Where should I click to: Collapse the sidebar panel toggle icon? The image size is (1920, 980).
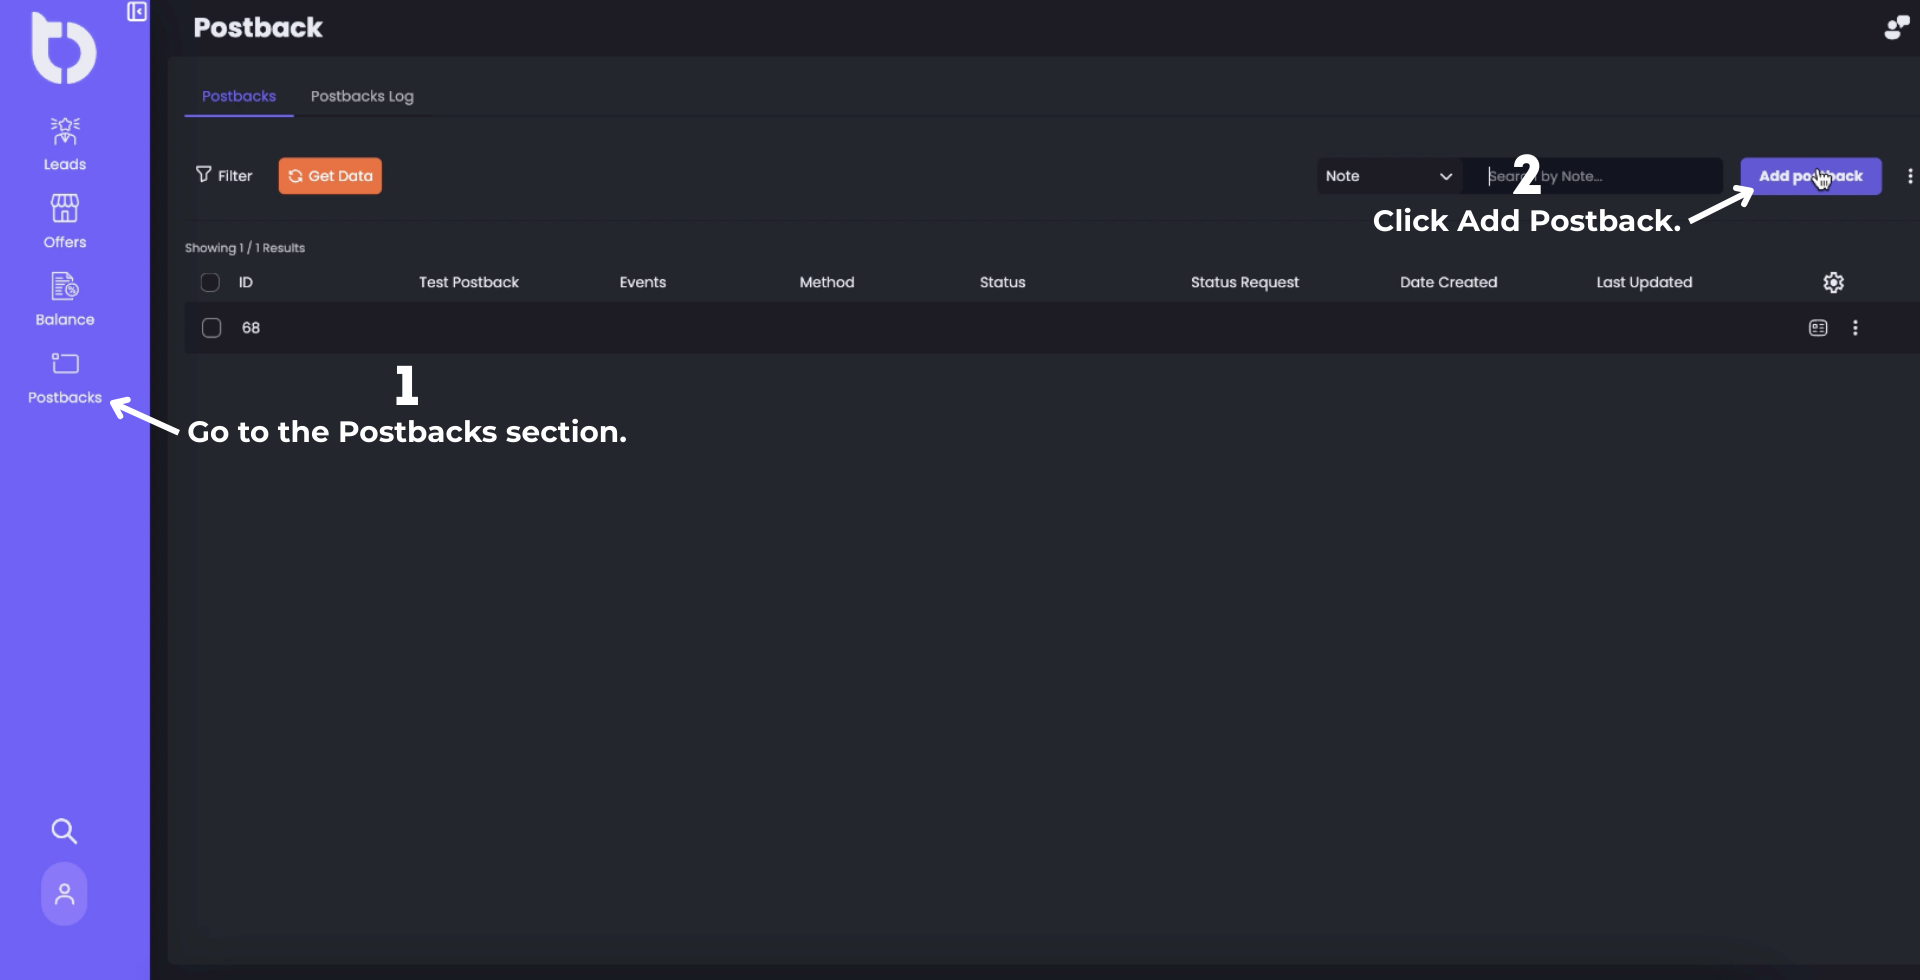point(137,12)
